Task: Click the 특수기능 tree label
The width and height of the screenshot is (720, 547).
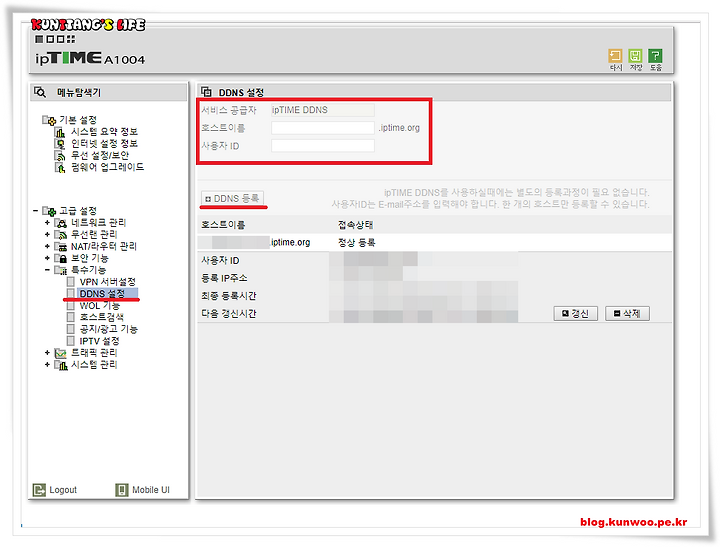Action: 89,270
